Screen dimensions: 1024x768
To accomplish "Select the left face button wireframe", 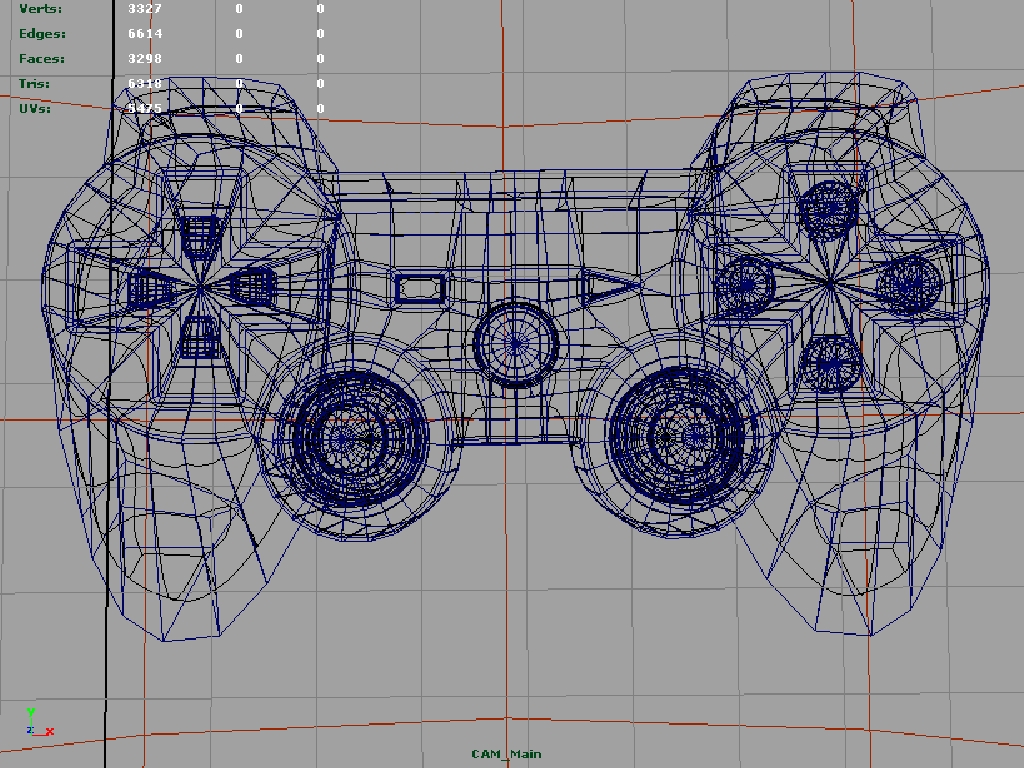I will coord(744,285).
